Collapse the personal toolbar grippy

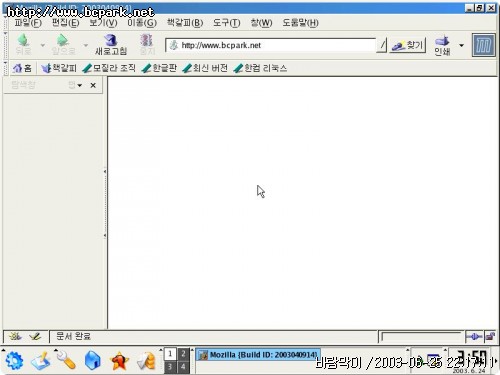(x=5, y=68)
